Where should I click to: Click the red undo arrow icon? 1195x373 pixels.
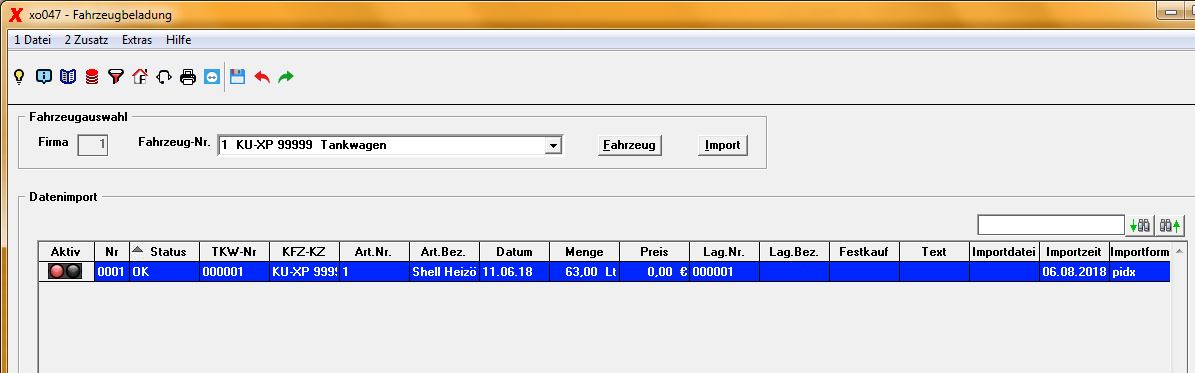coord(261,77)
